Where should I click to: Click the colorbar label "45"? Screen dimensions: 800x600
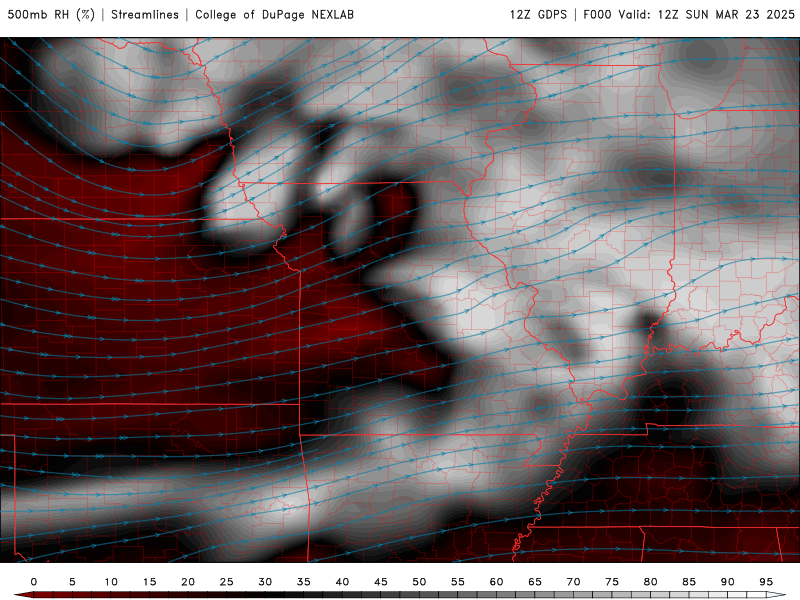[381, 582]
